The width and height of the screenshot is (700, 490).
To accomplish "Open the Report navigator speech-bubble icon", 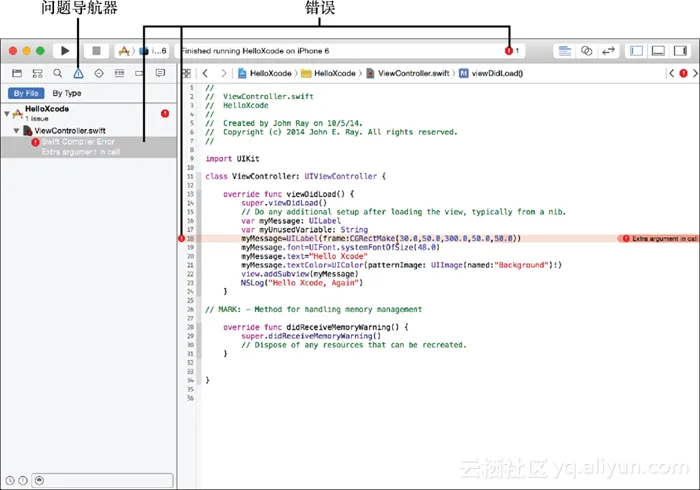I will tap(160, 73).
